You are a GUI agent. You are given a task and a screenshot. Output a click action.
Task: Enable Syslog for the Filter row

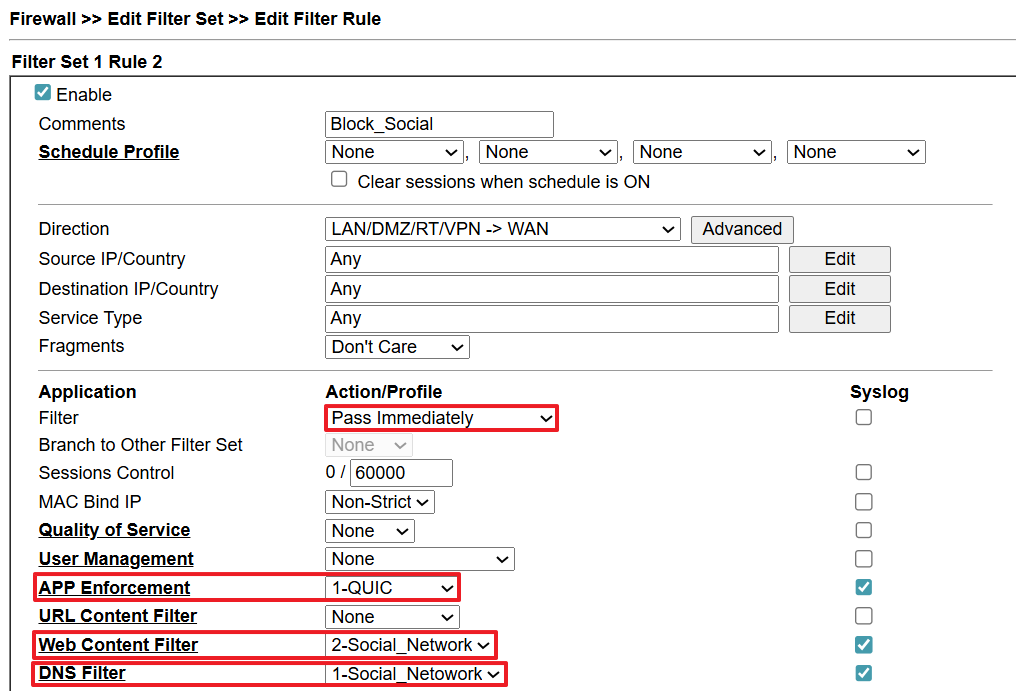863,418
